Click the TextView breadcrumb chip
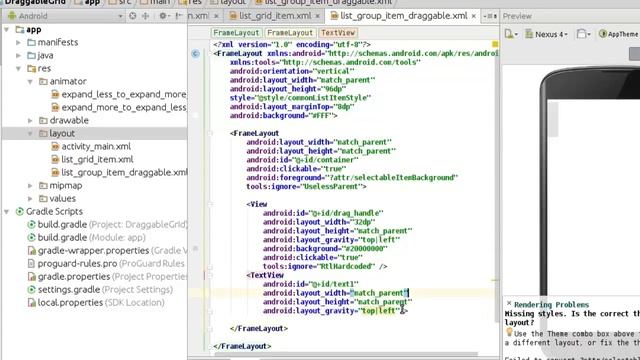The image size is (640, 360). pos(338,33)
